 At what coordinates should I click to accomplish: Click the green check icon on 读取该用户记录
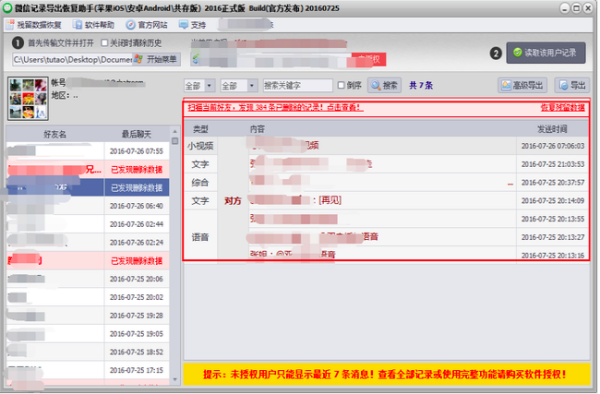[517, 52]
